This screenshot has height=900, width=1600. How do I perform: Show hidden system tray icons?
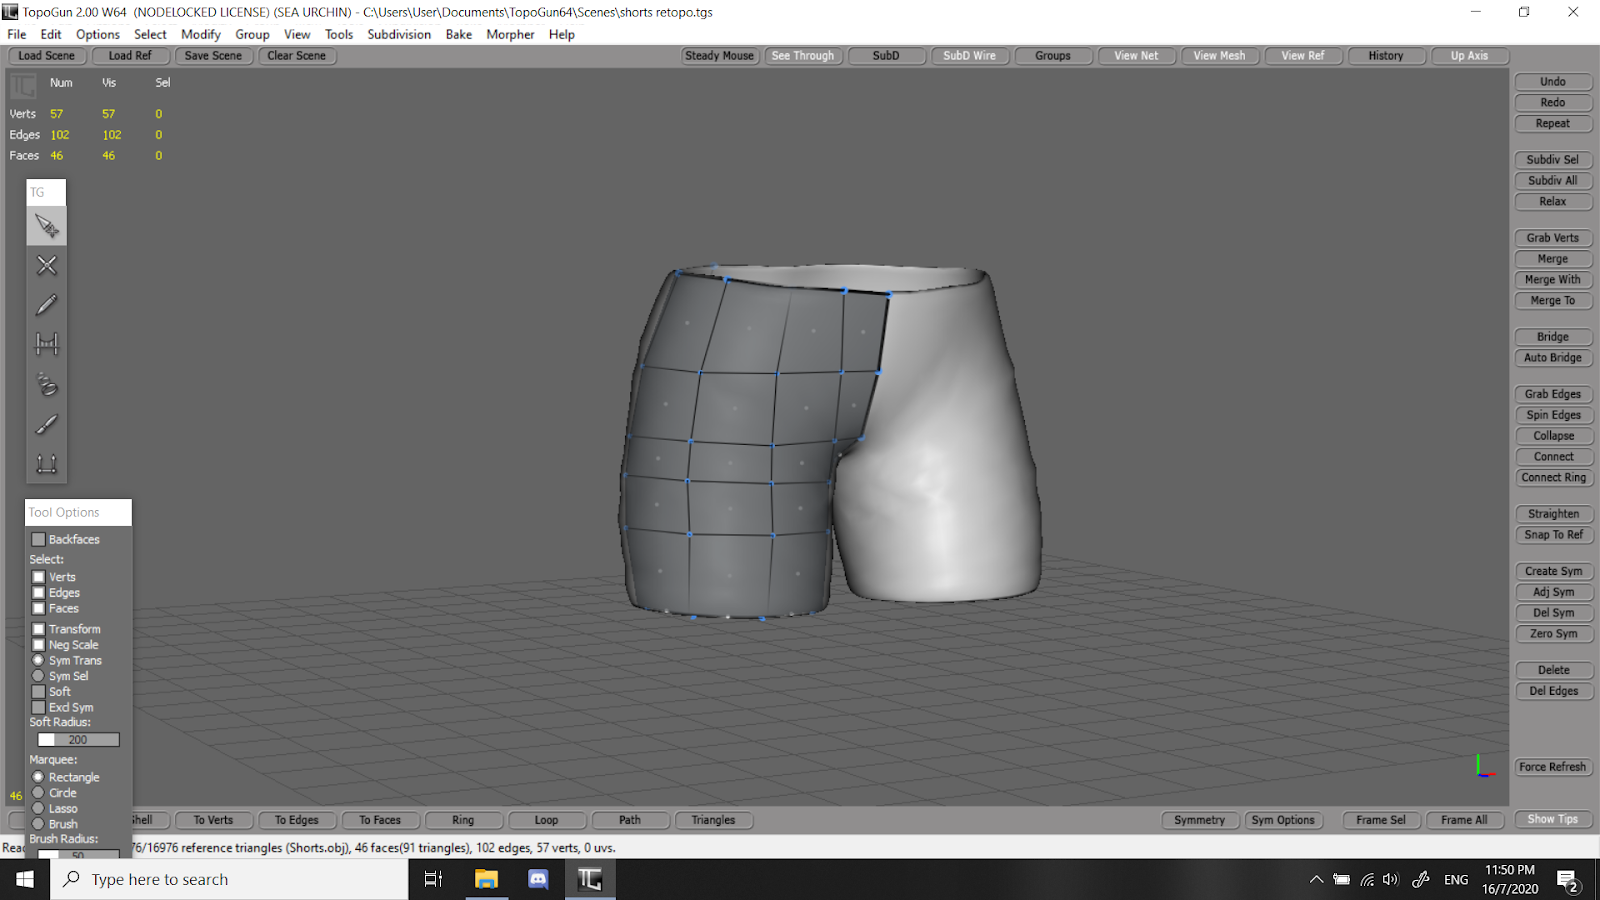tap(1316, 880)
